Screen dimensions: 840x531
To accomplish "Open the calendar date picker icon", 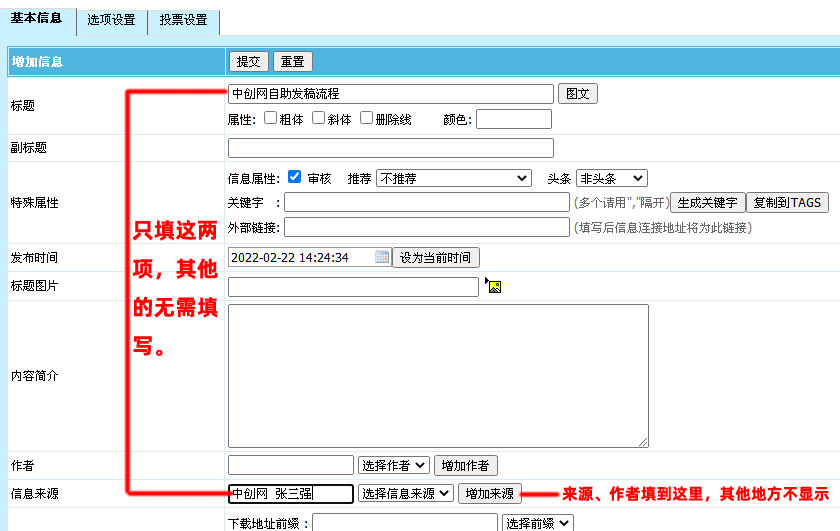I will tap(382, 257).
